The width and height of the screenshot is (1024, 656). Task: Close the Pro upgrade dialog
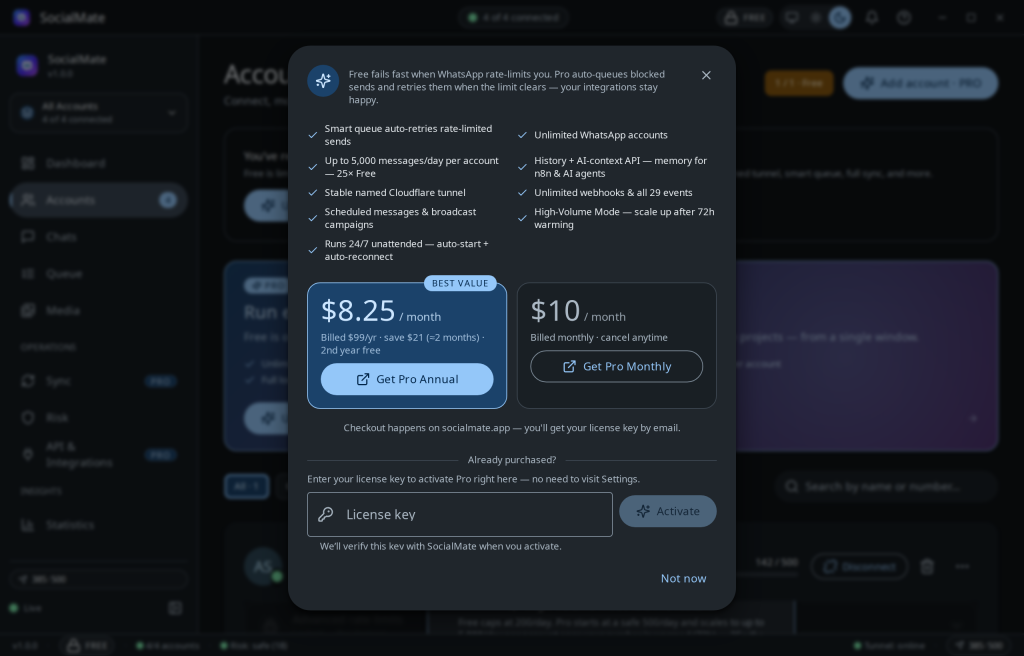706,75
